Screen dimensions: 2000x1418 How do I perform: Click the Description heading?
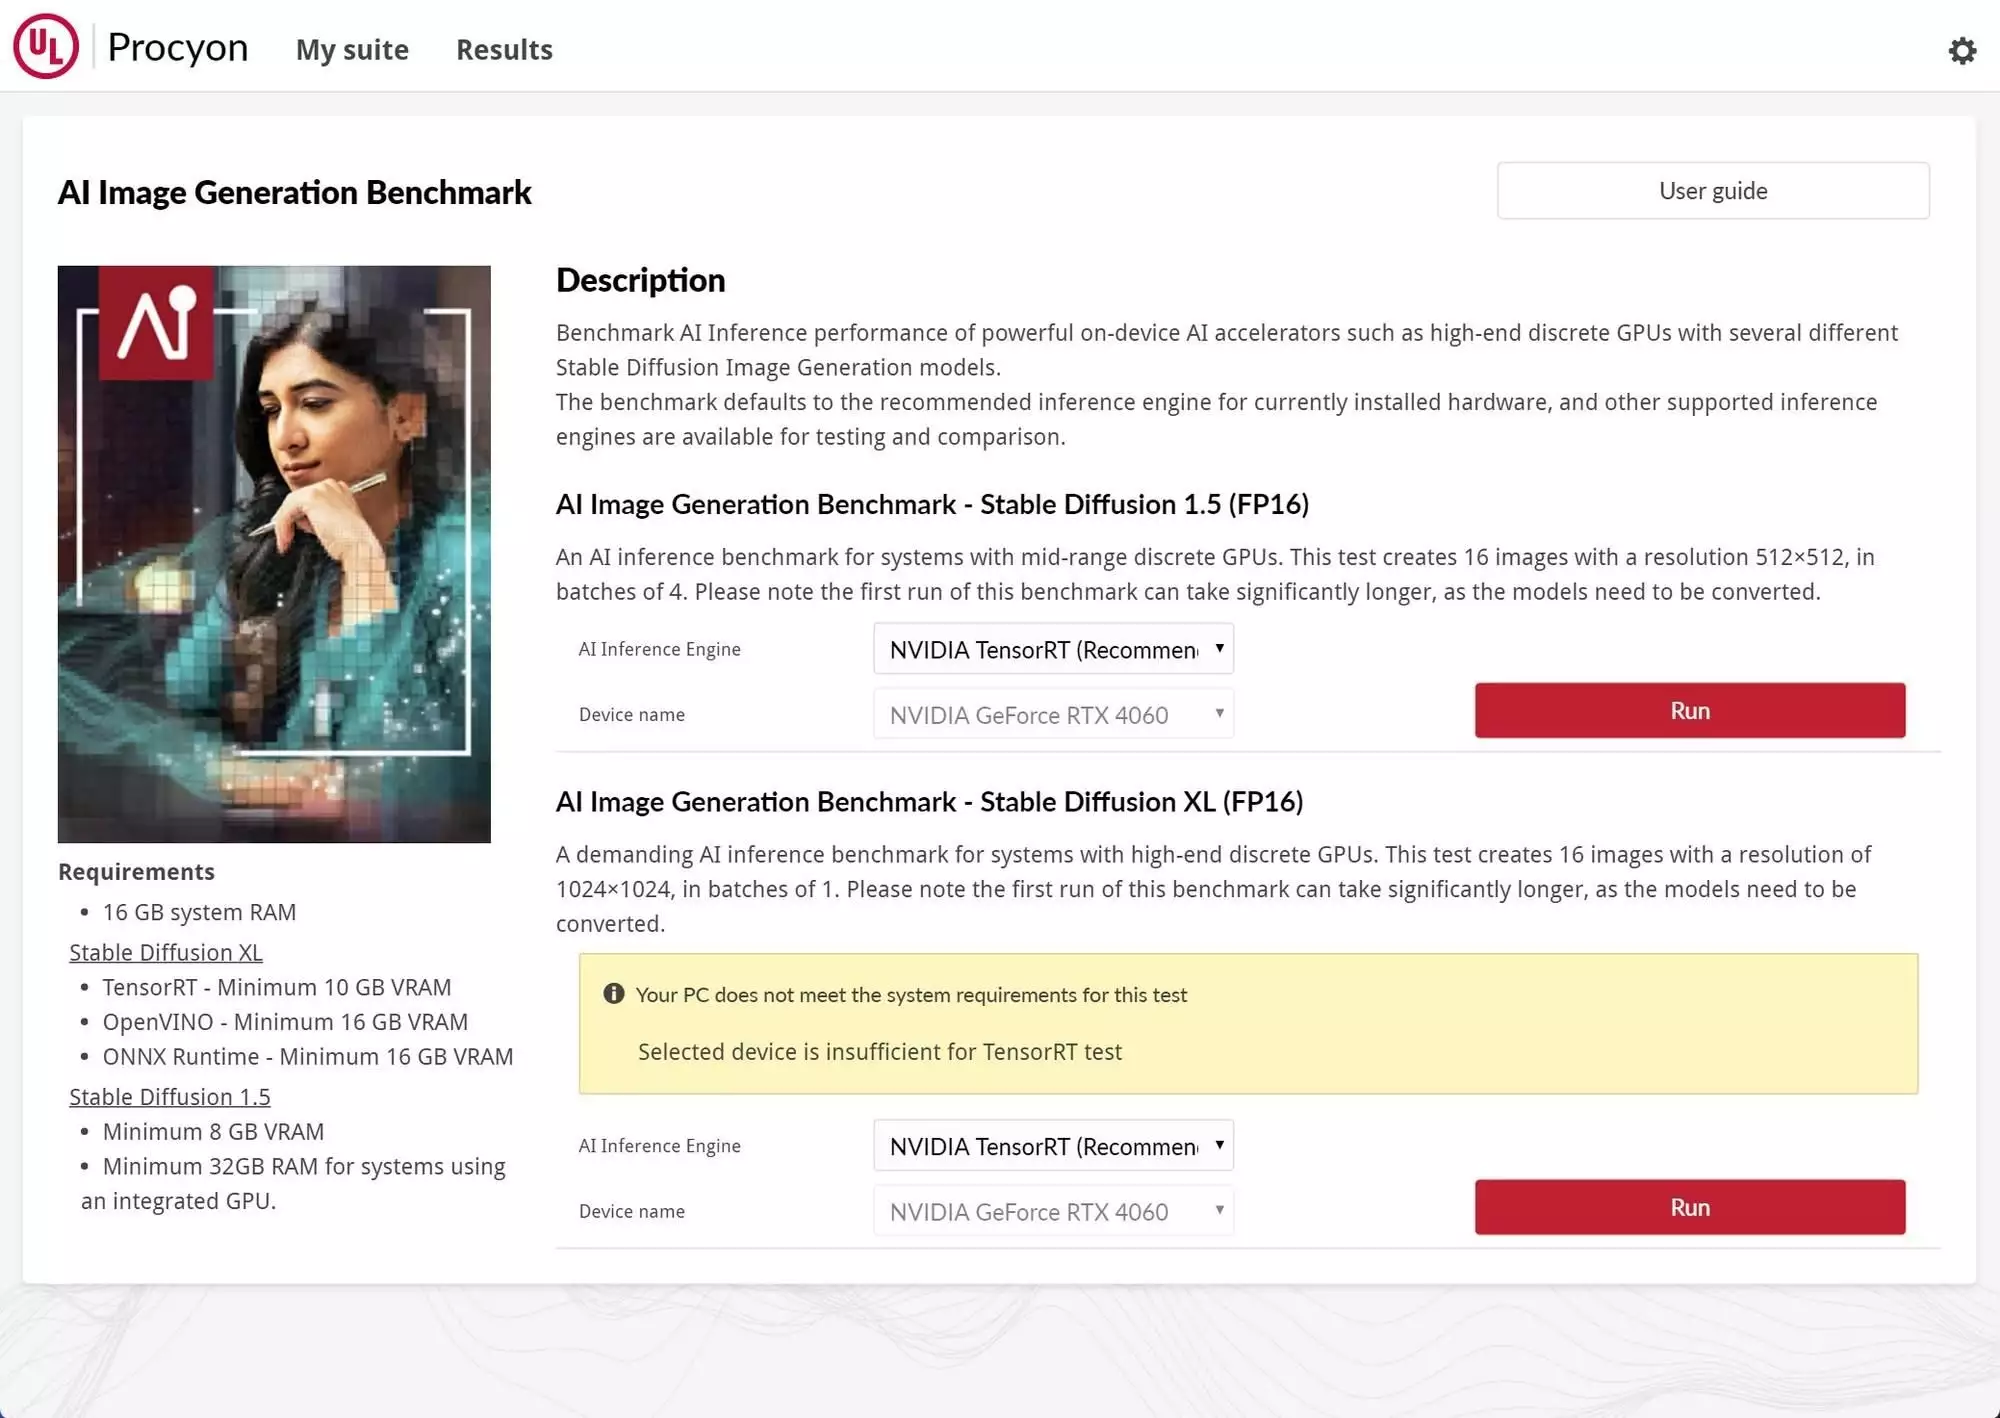click(641, 280)
